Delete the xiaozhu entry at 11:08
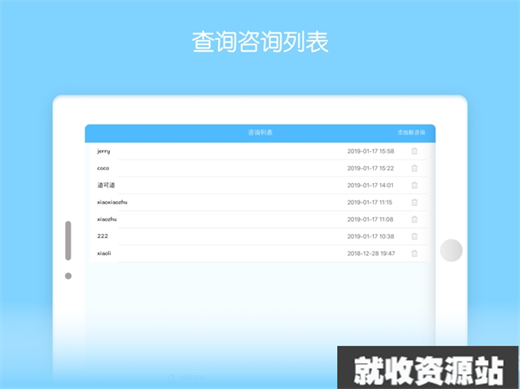The width and height of the screenshot is (520, 389). click(414, 219)
